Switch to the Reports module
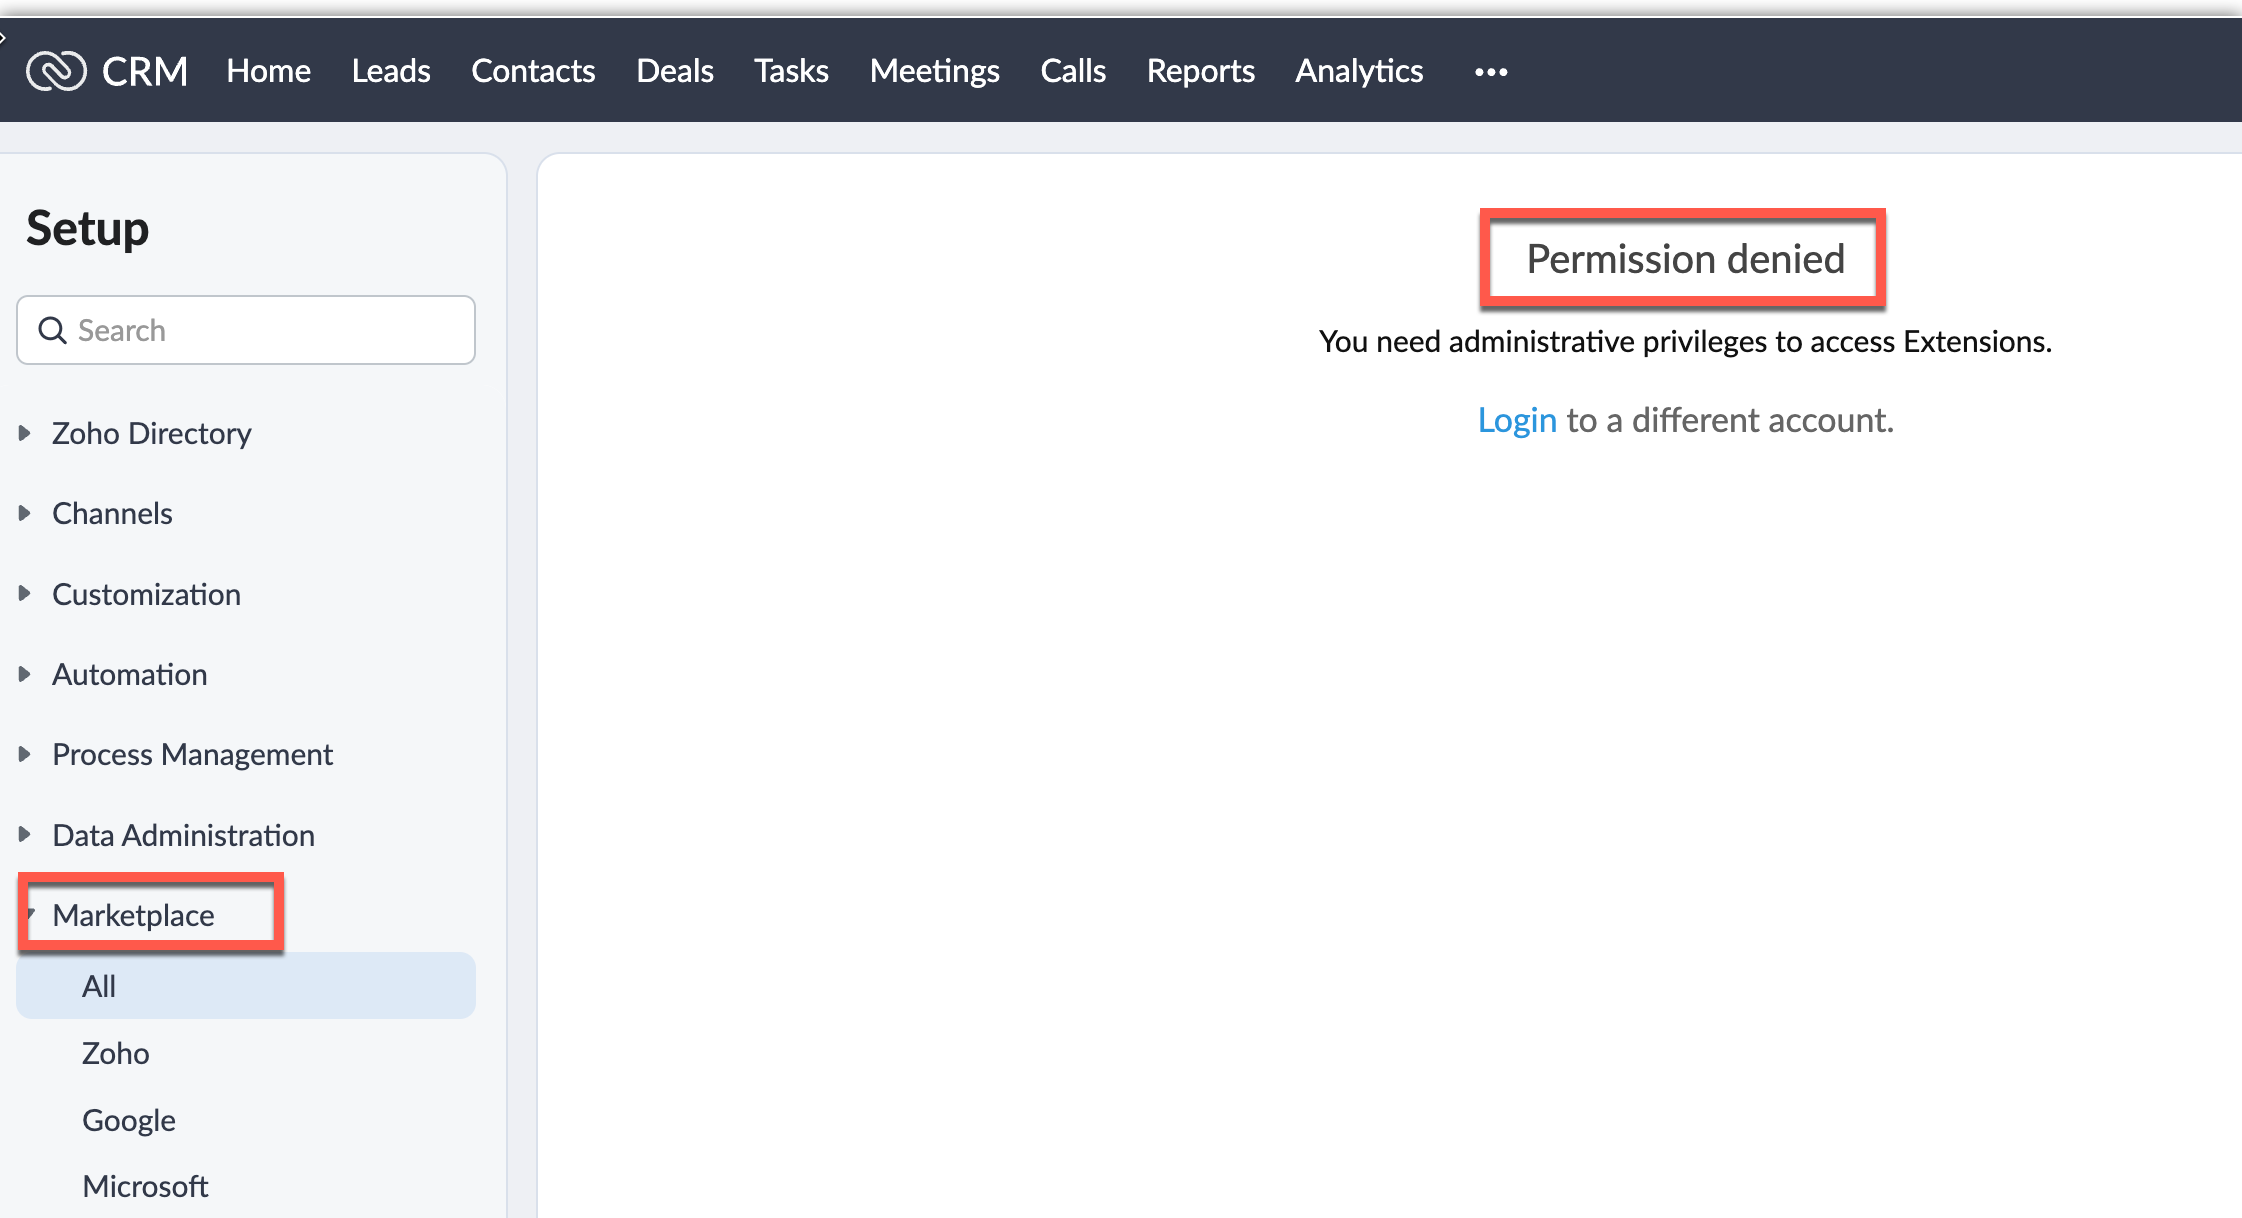 (1200, 71)
